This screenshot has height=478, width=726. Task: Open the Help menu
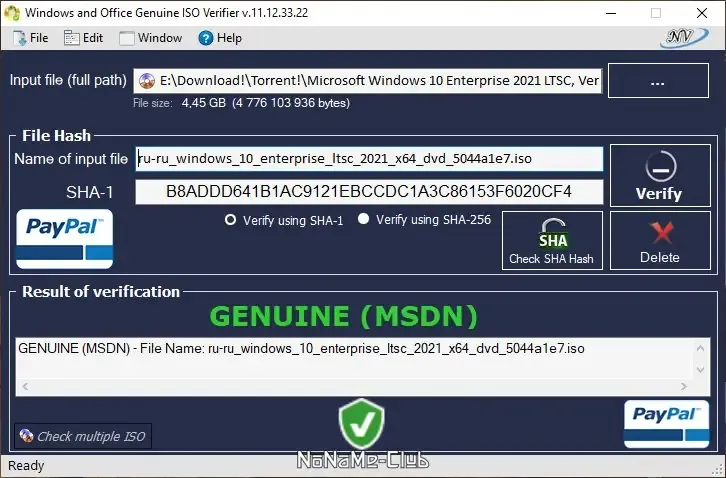pos(220,38)
